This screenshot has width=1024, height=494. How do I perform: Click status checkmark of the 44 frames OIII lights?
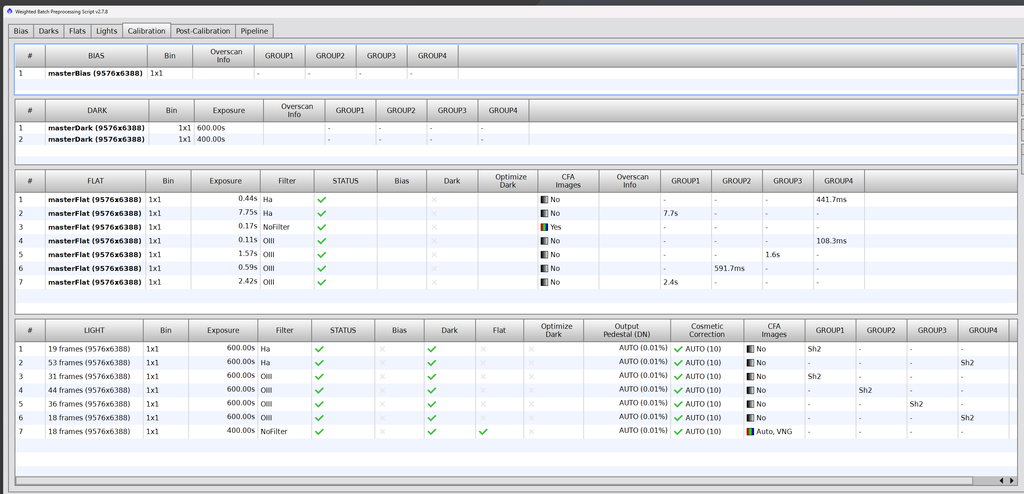click(319, 390)
